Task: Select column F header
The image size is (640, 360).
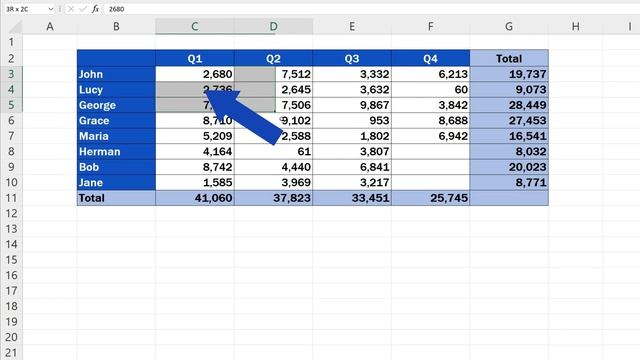Action: tap(431, 27)
